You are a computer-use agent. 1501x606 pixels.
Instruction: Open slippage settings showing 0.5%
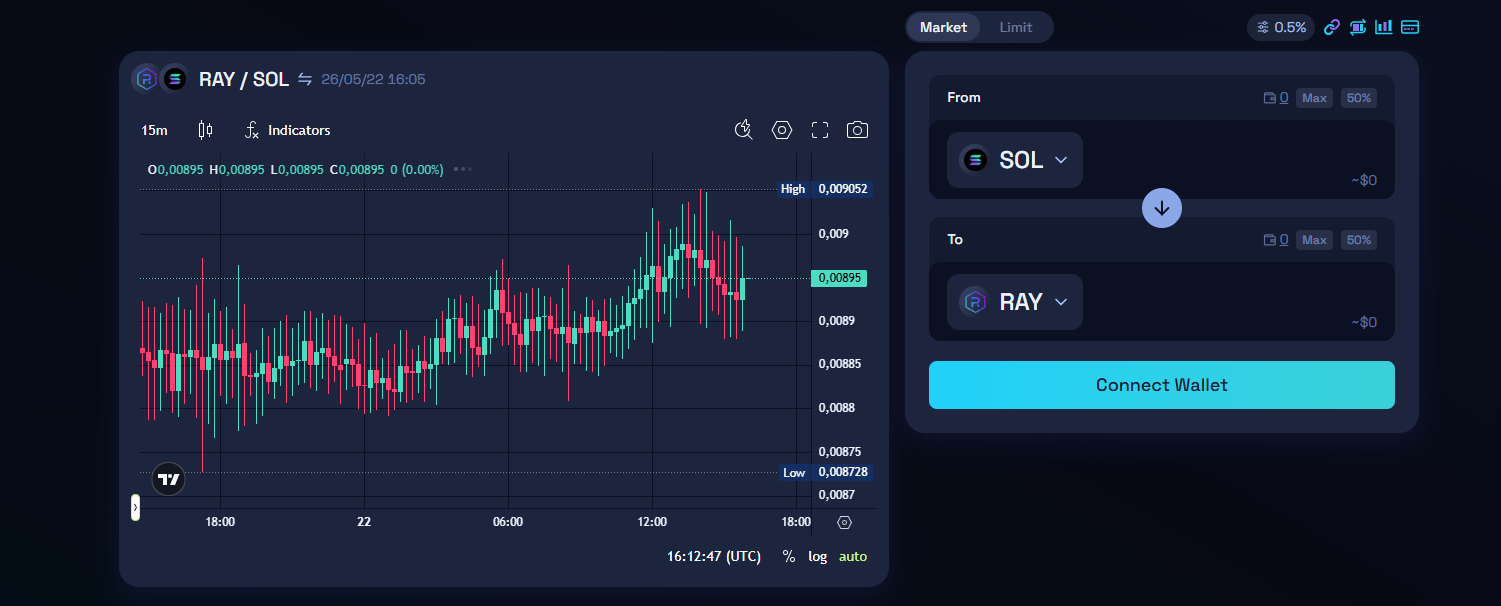coord(1281,27)
